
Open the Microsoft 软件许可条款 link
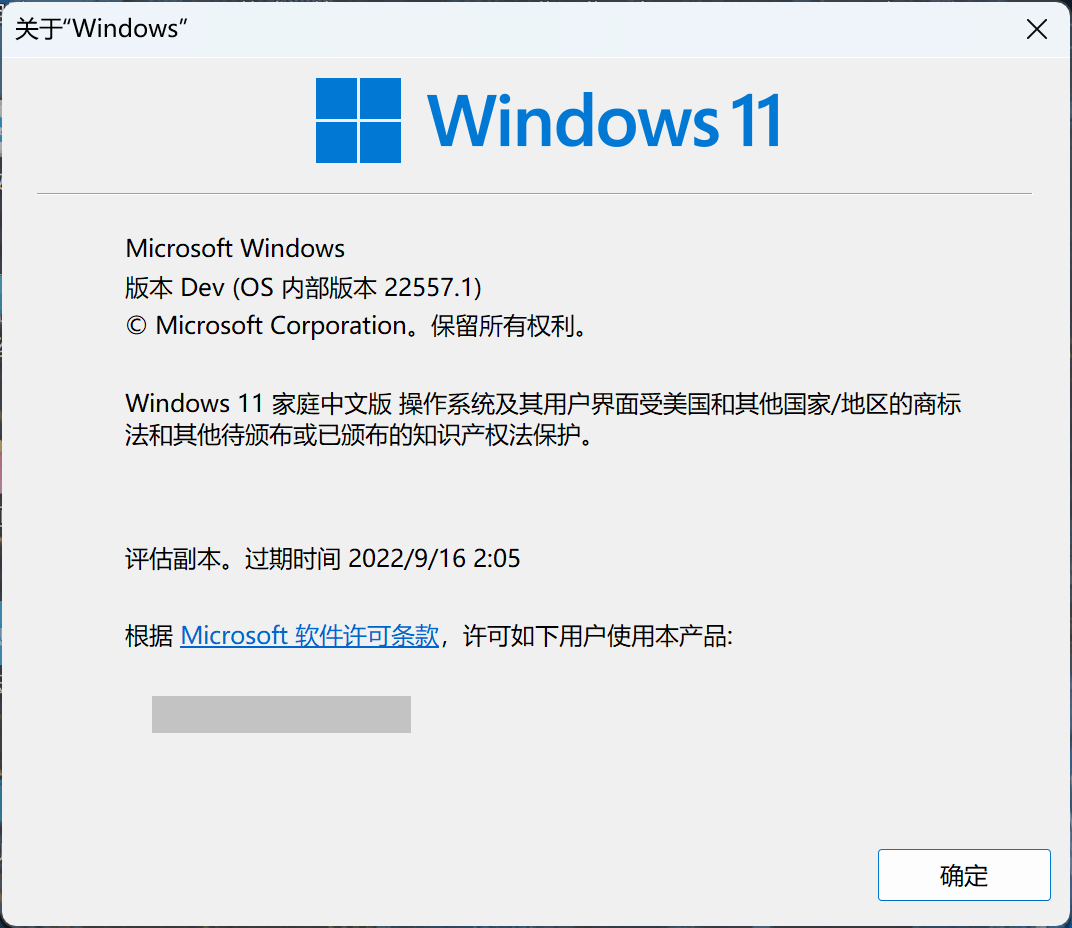[x=310, y=636]
